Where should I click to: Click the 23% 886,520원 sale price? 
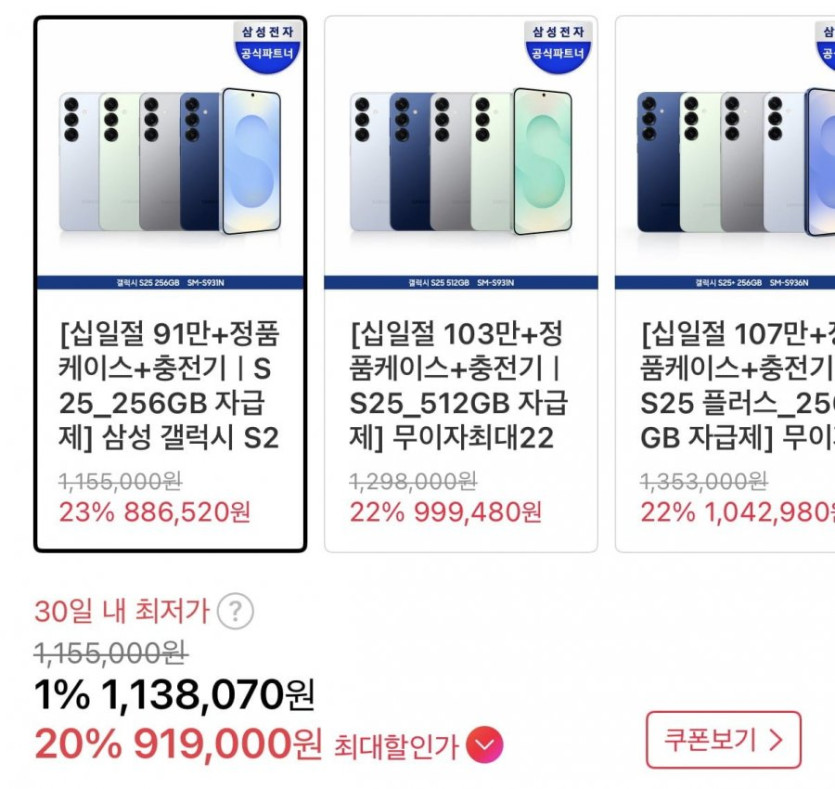coord(155,513)
